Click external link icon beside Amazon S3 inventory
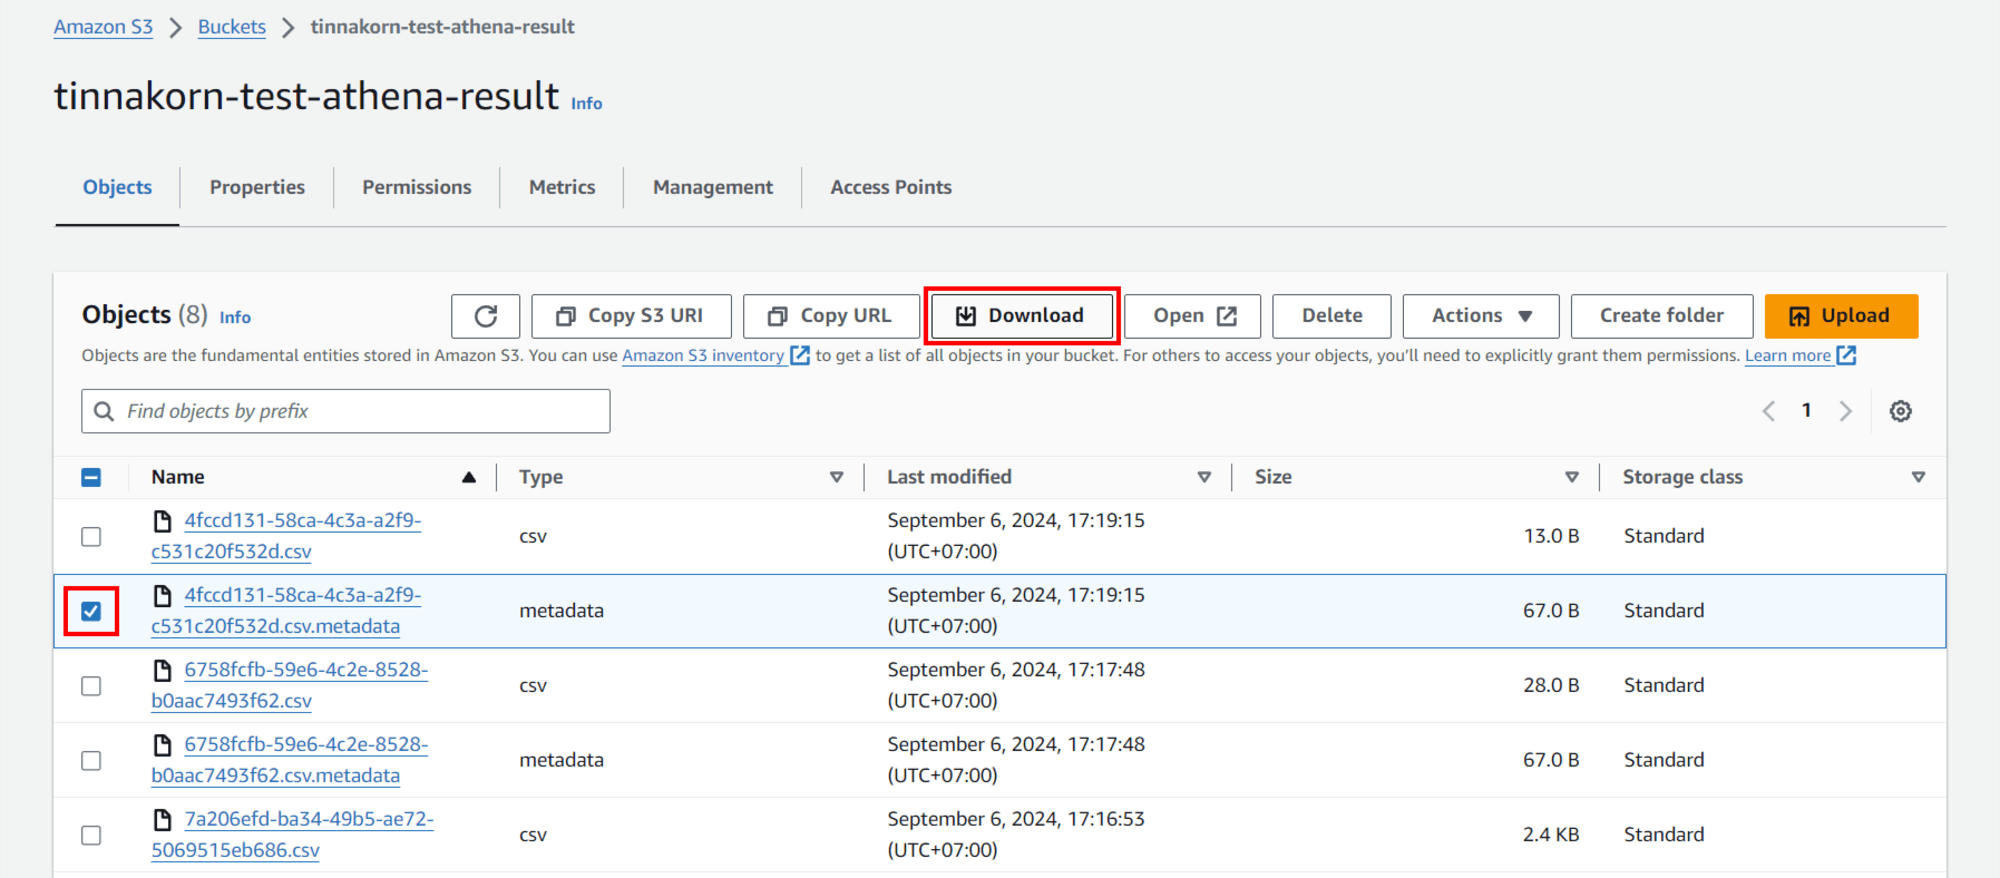This screenshot has height=878, width=2000. (799, 355)
